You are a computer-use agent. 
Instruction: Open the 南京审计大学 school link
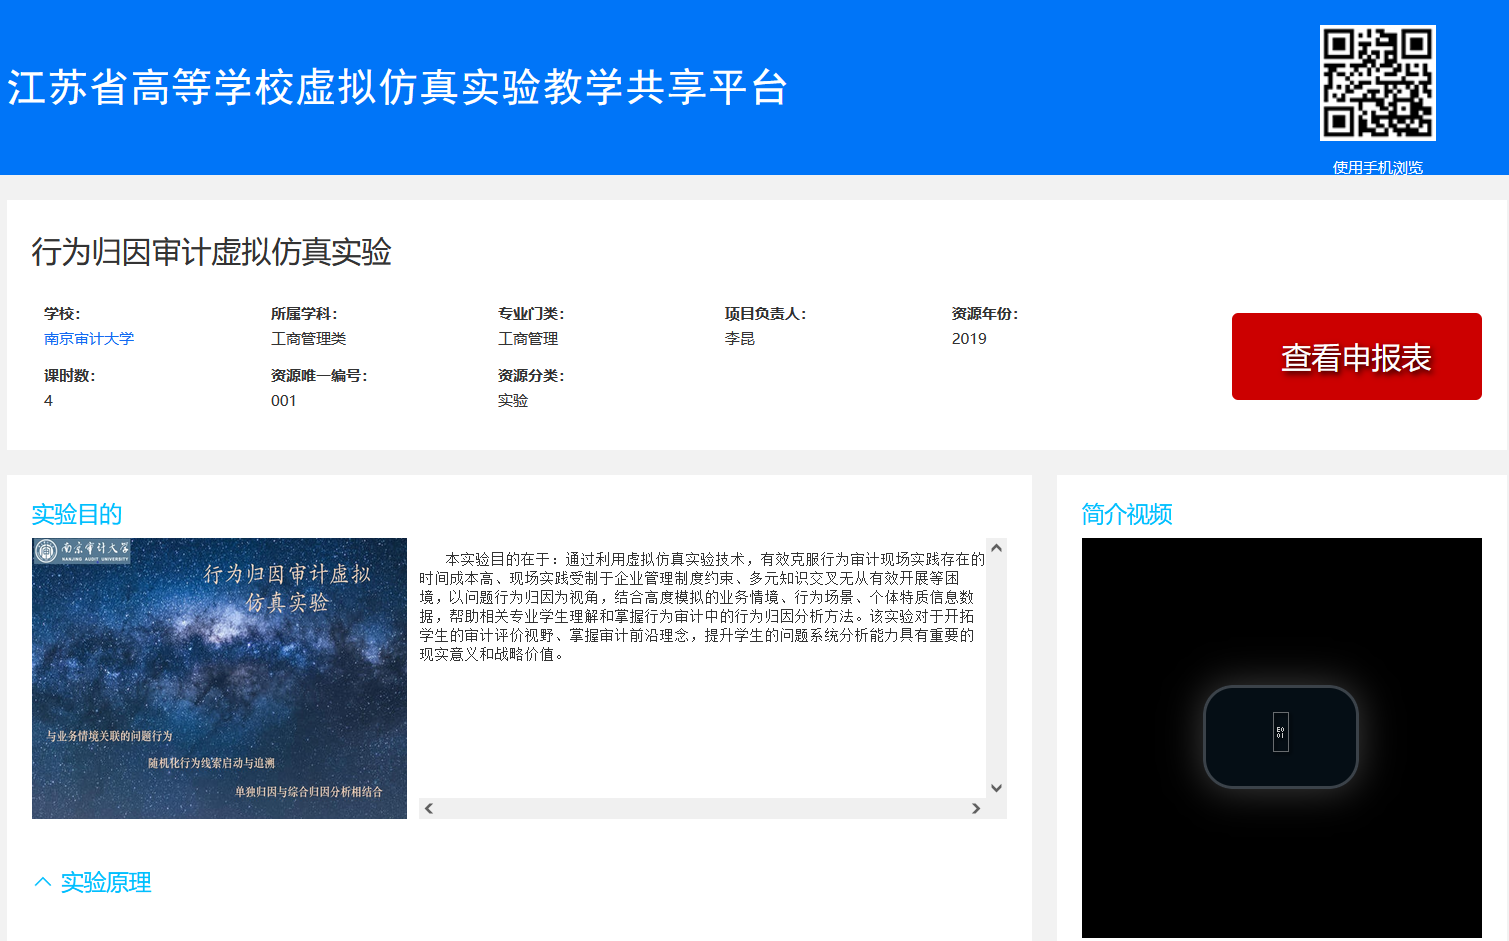[x=89, y=339]
